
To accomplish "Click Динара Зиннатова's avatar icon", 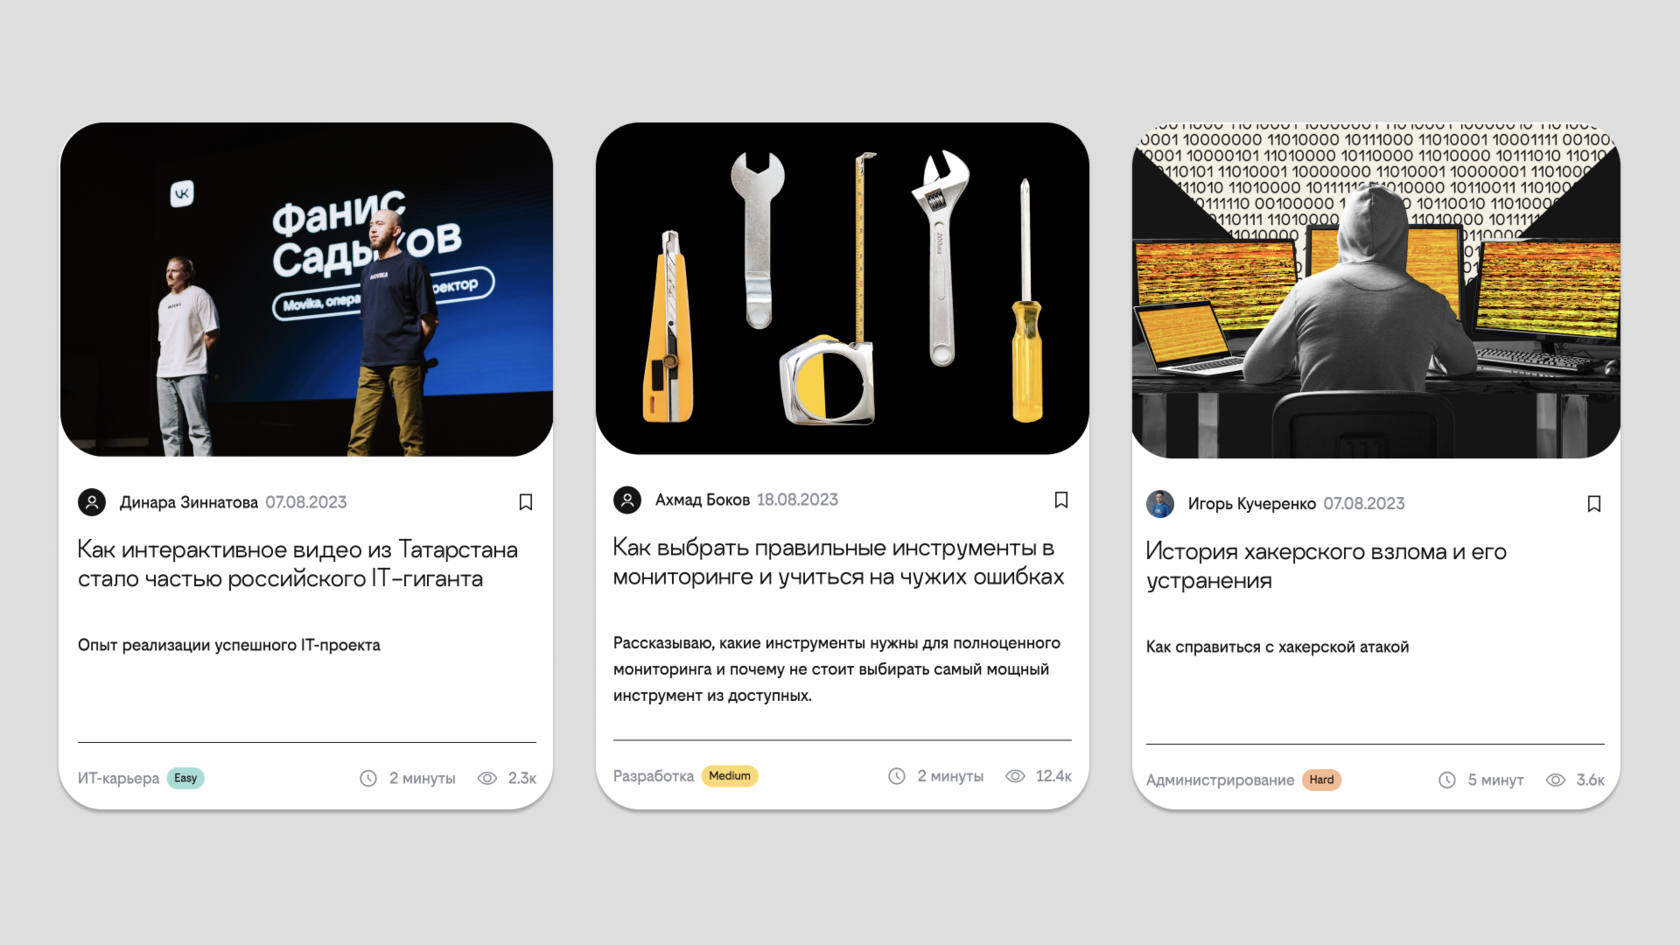I will 92,502.
